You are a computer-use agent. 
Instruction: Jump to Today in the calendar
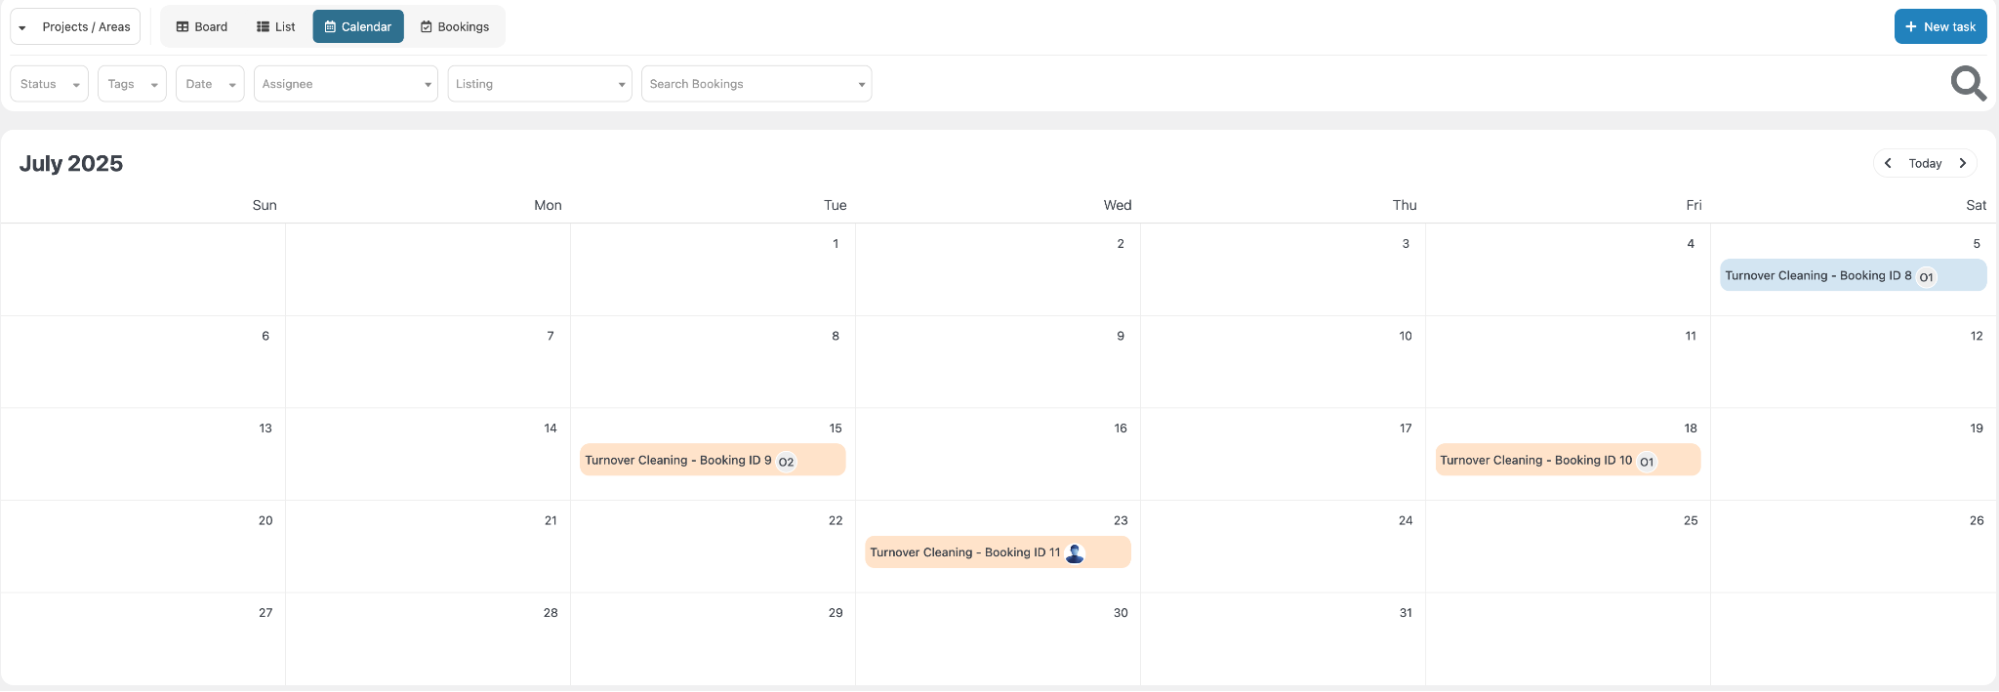(1925, 163)
